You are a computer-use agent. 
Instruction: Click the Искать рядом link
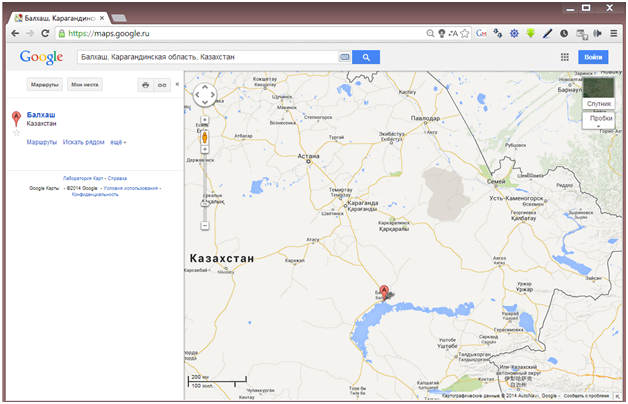click(x=83, y=142)
